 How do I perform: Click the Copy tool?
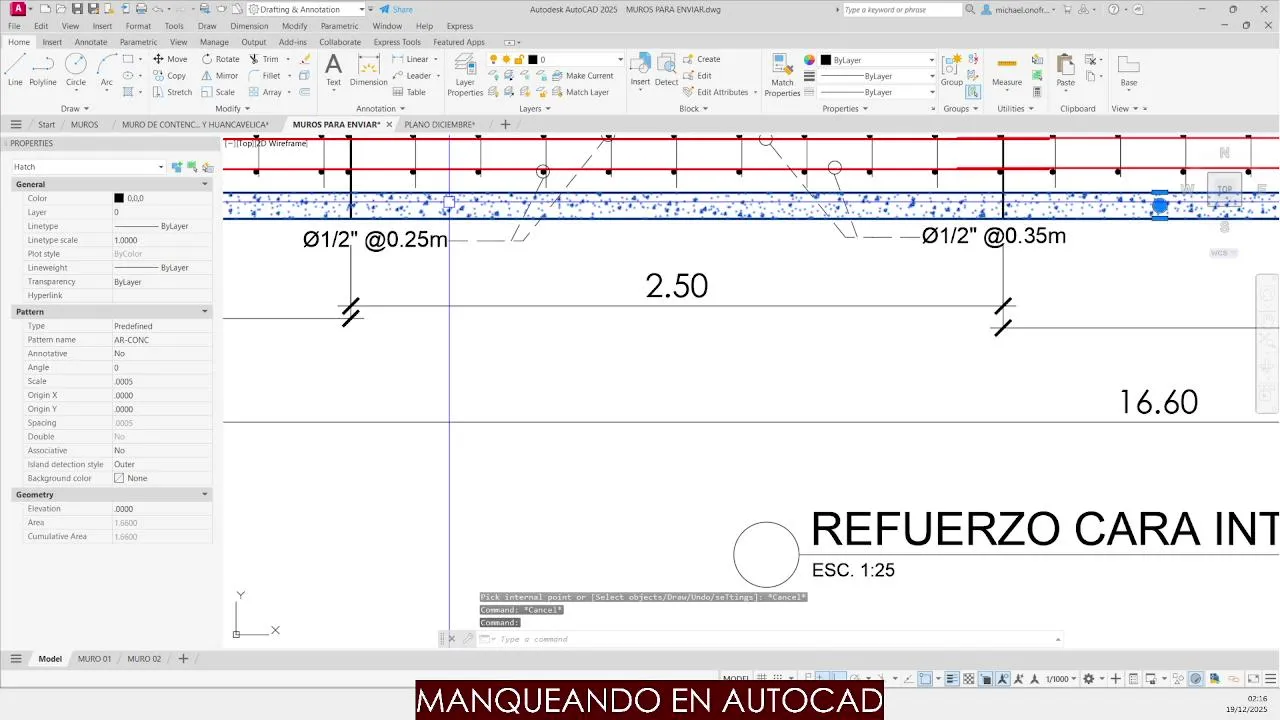point(169,75)
